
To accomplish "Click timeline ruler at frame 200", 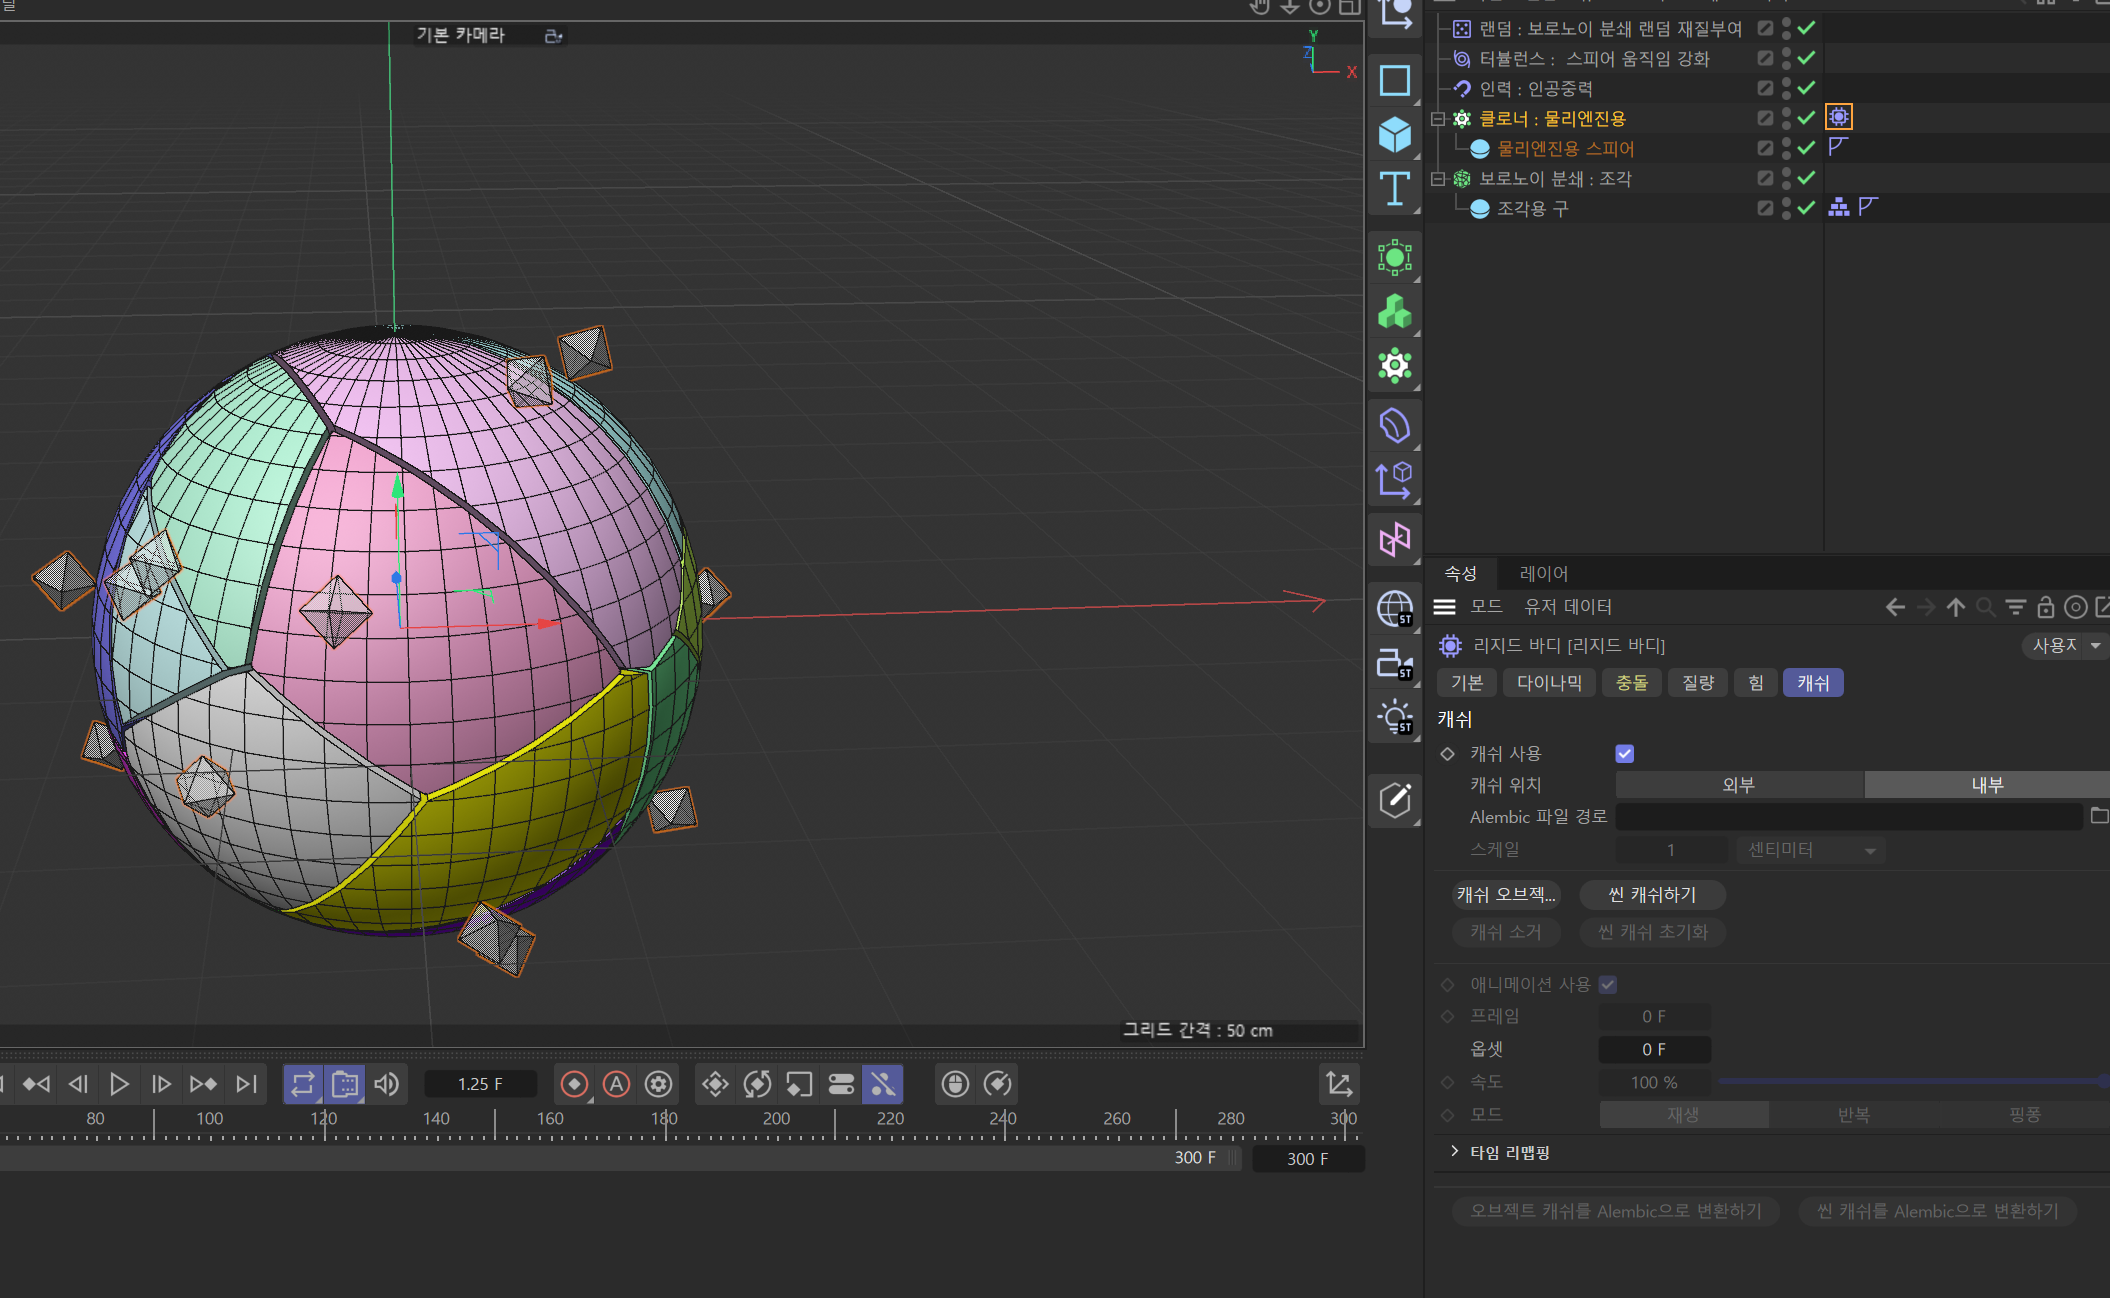I will [x=776, y=1119].
